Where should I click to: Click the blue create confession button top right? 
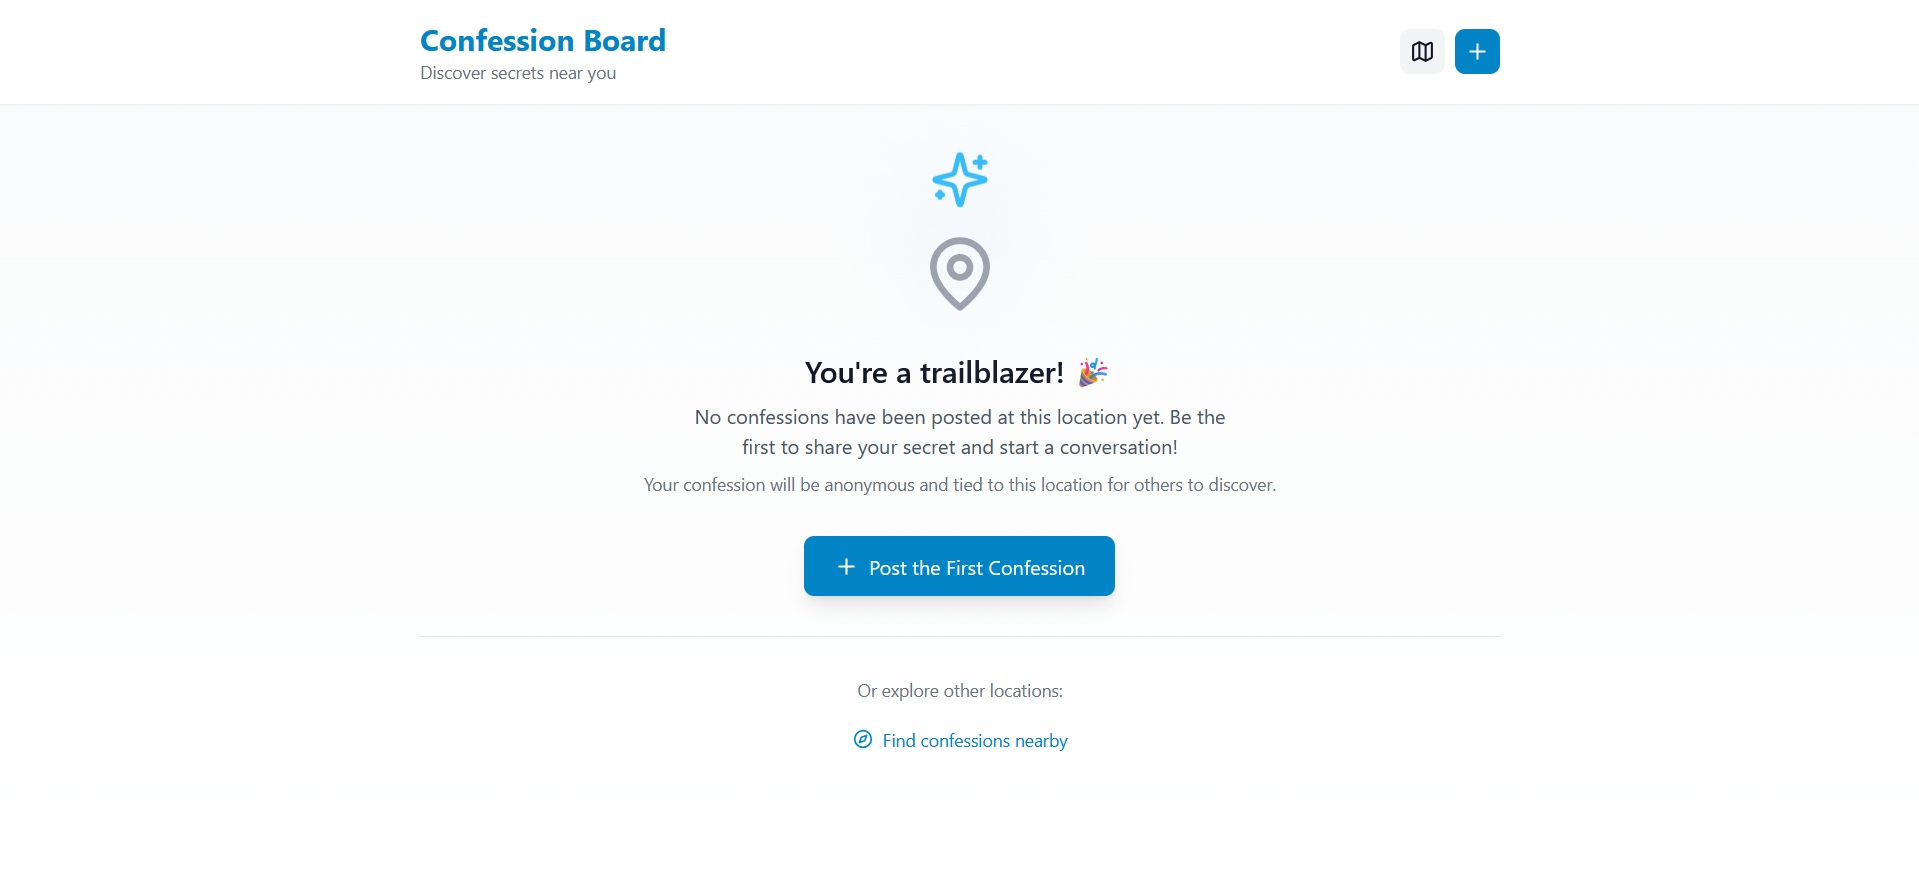point(1476,51)
